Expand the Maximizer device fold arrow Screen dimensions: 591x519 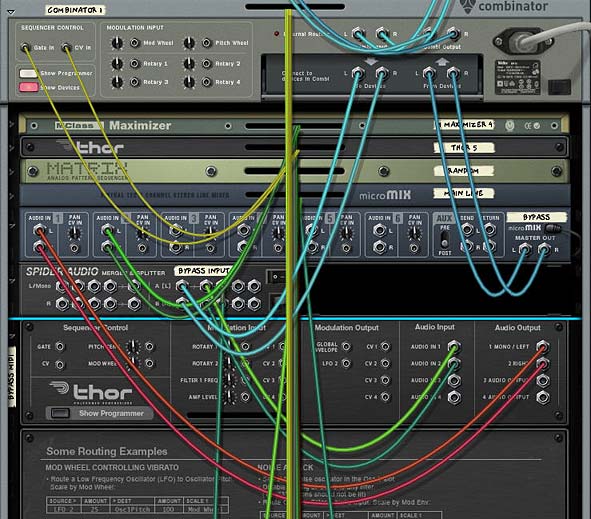[12, 124]
